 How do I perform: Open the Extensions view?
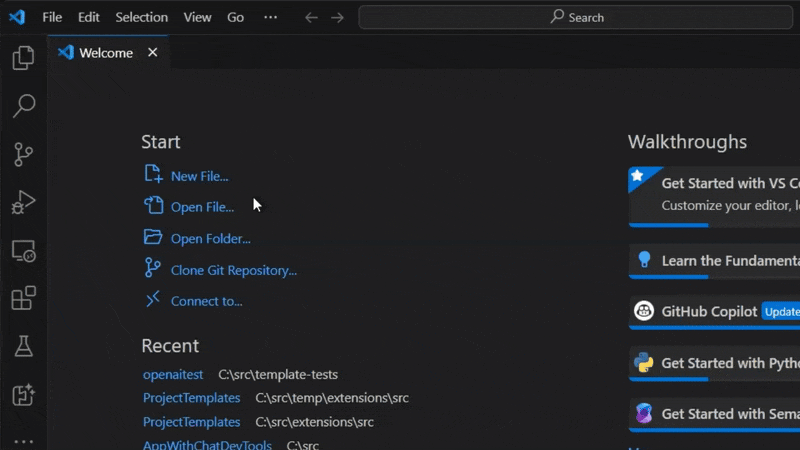click(x=23, y=298)
